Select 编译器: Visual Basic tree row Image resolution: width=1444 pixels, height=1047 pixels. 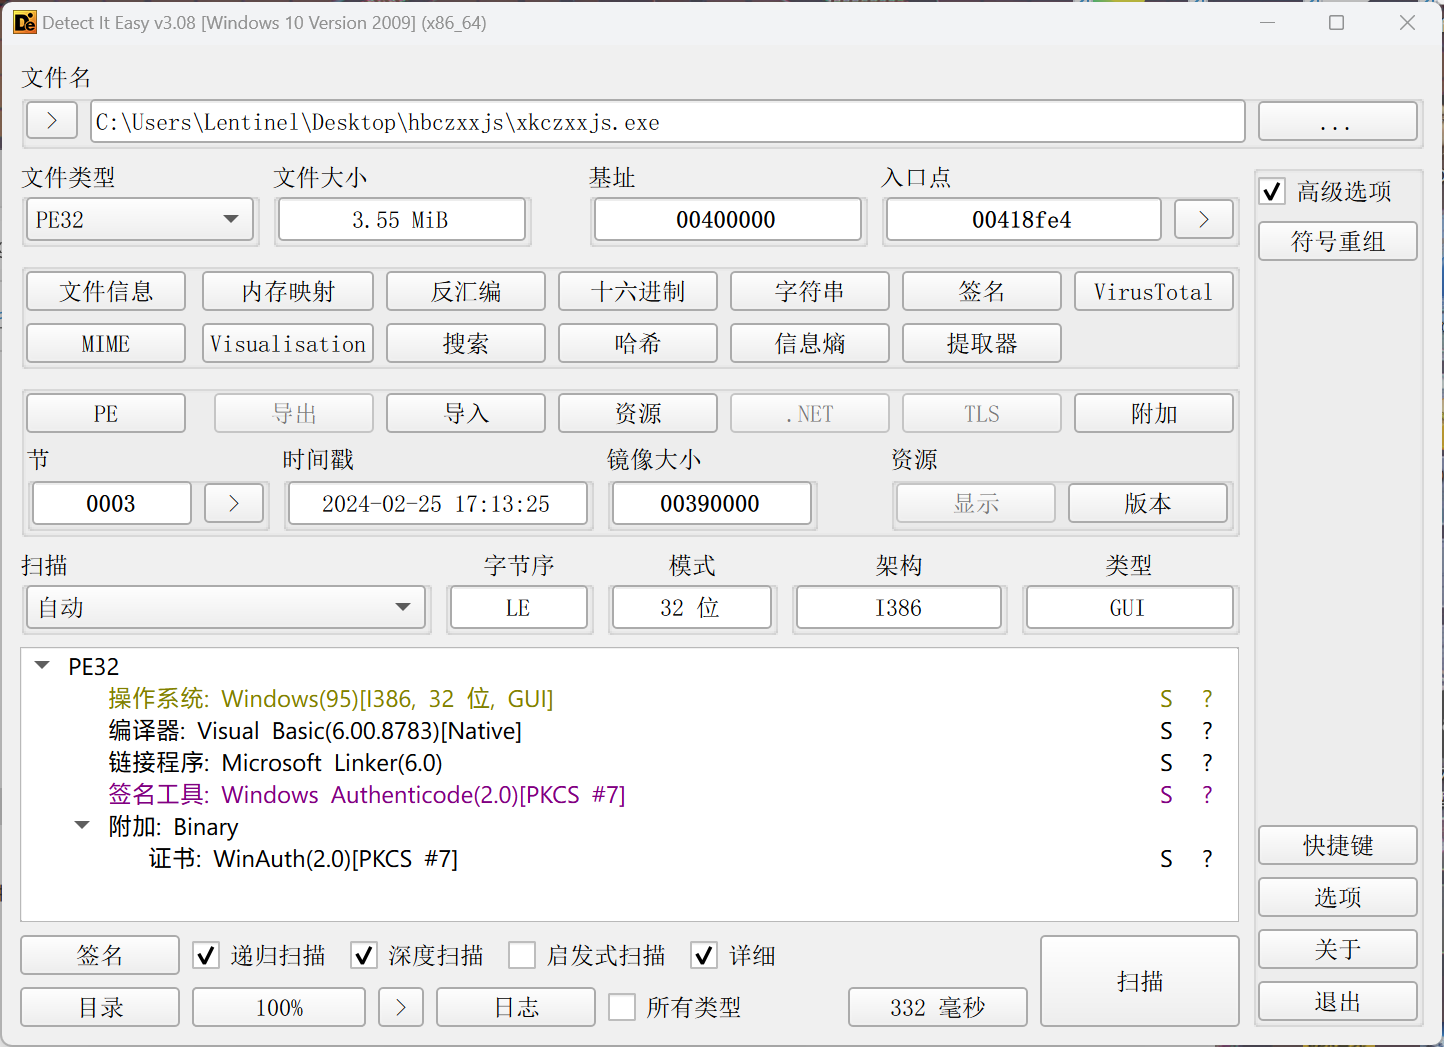click(x=315, y=731)
